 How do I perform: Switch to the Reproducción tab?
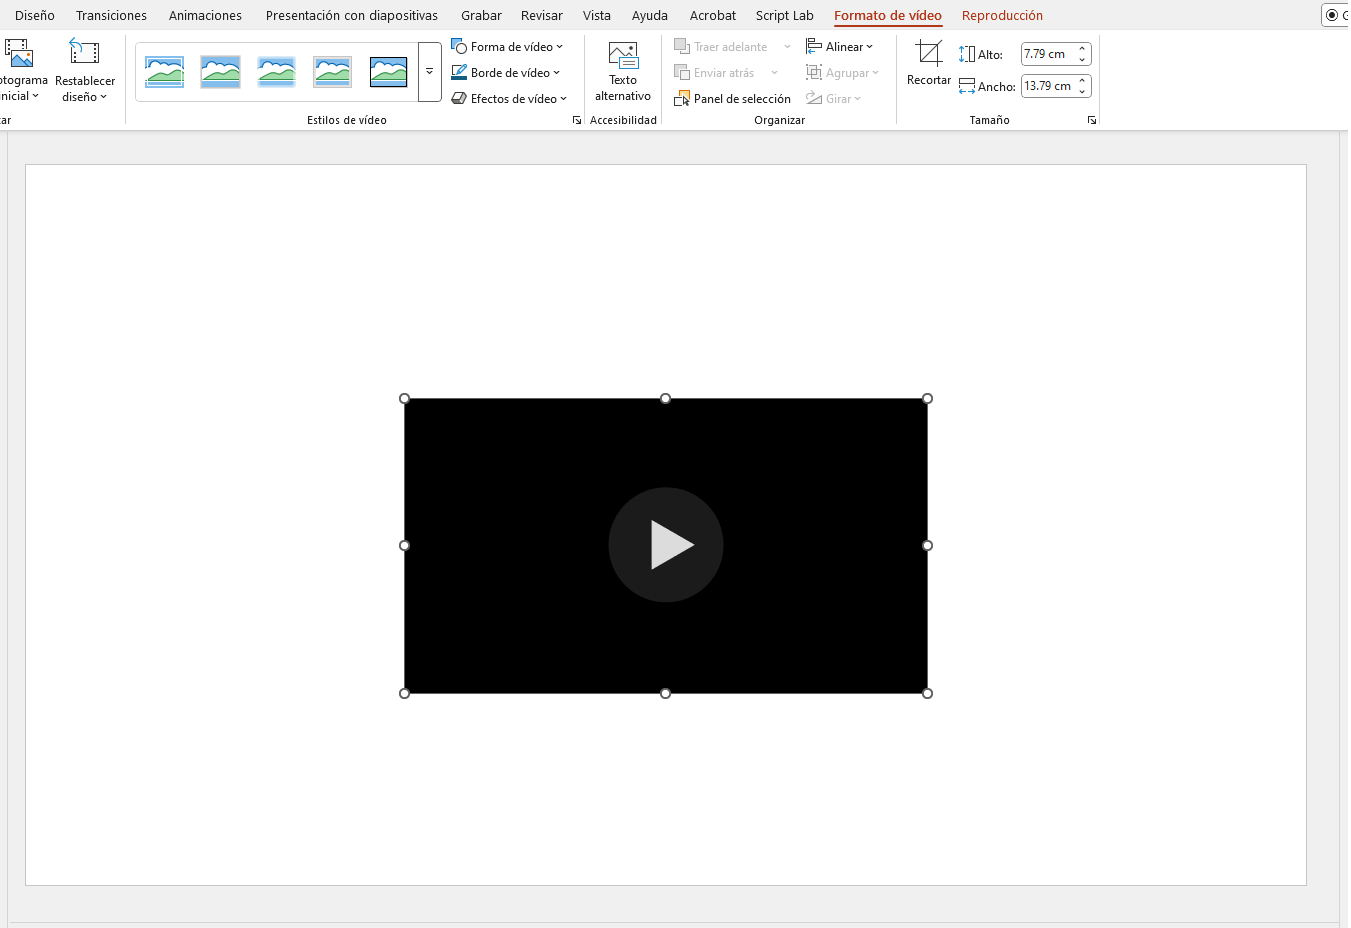1002,16
